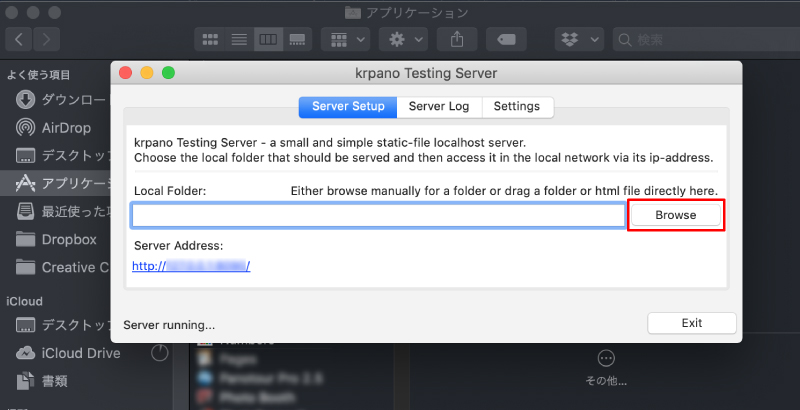Open the server address http link

point(191,266)
